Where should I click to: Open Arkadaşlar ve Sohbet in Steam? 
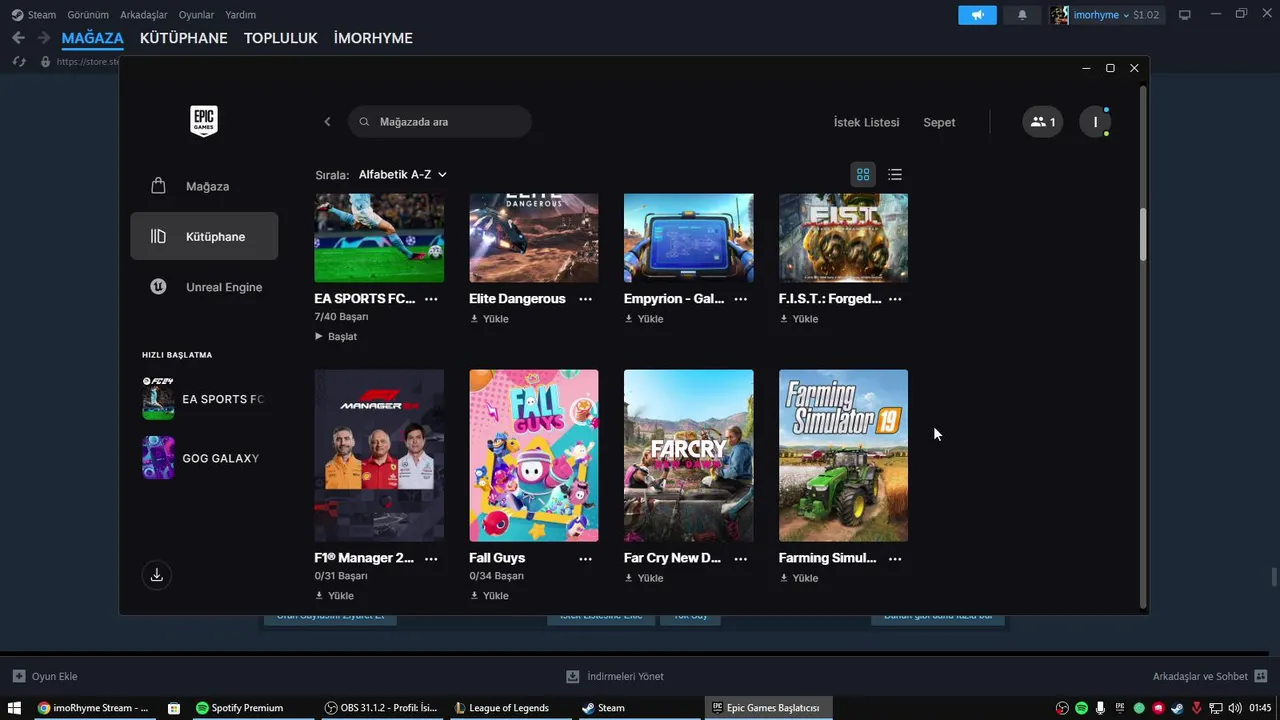1210,676
